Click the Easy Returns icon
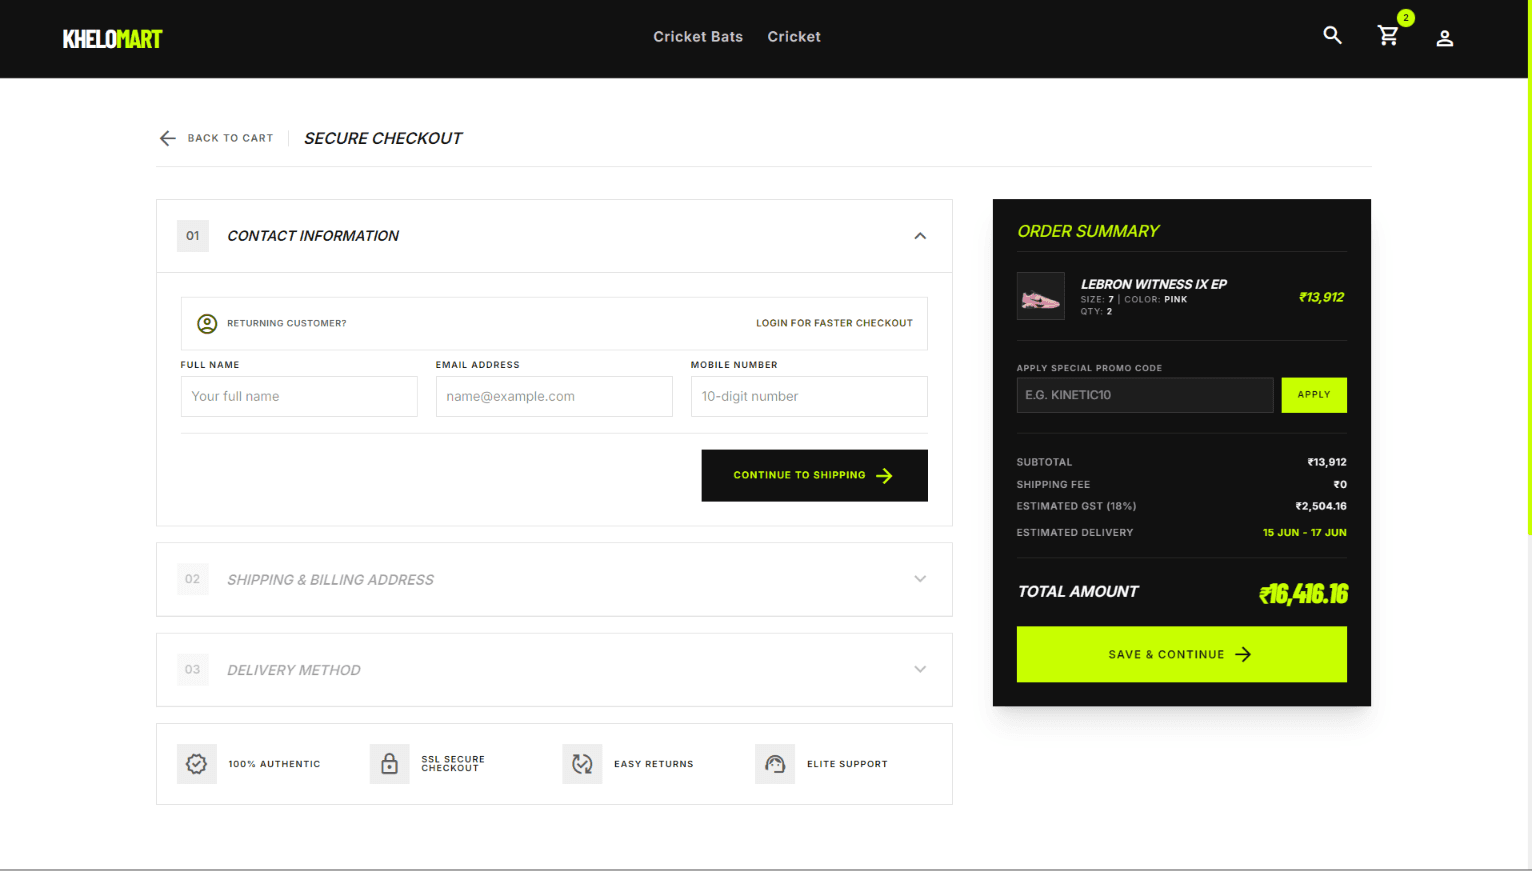 tap(582, 764)
